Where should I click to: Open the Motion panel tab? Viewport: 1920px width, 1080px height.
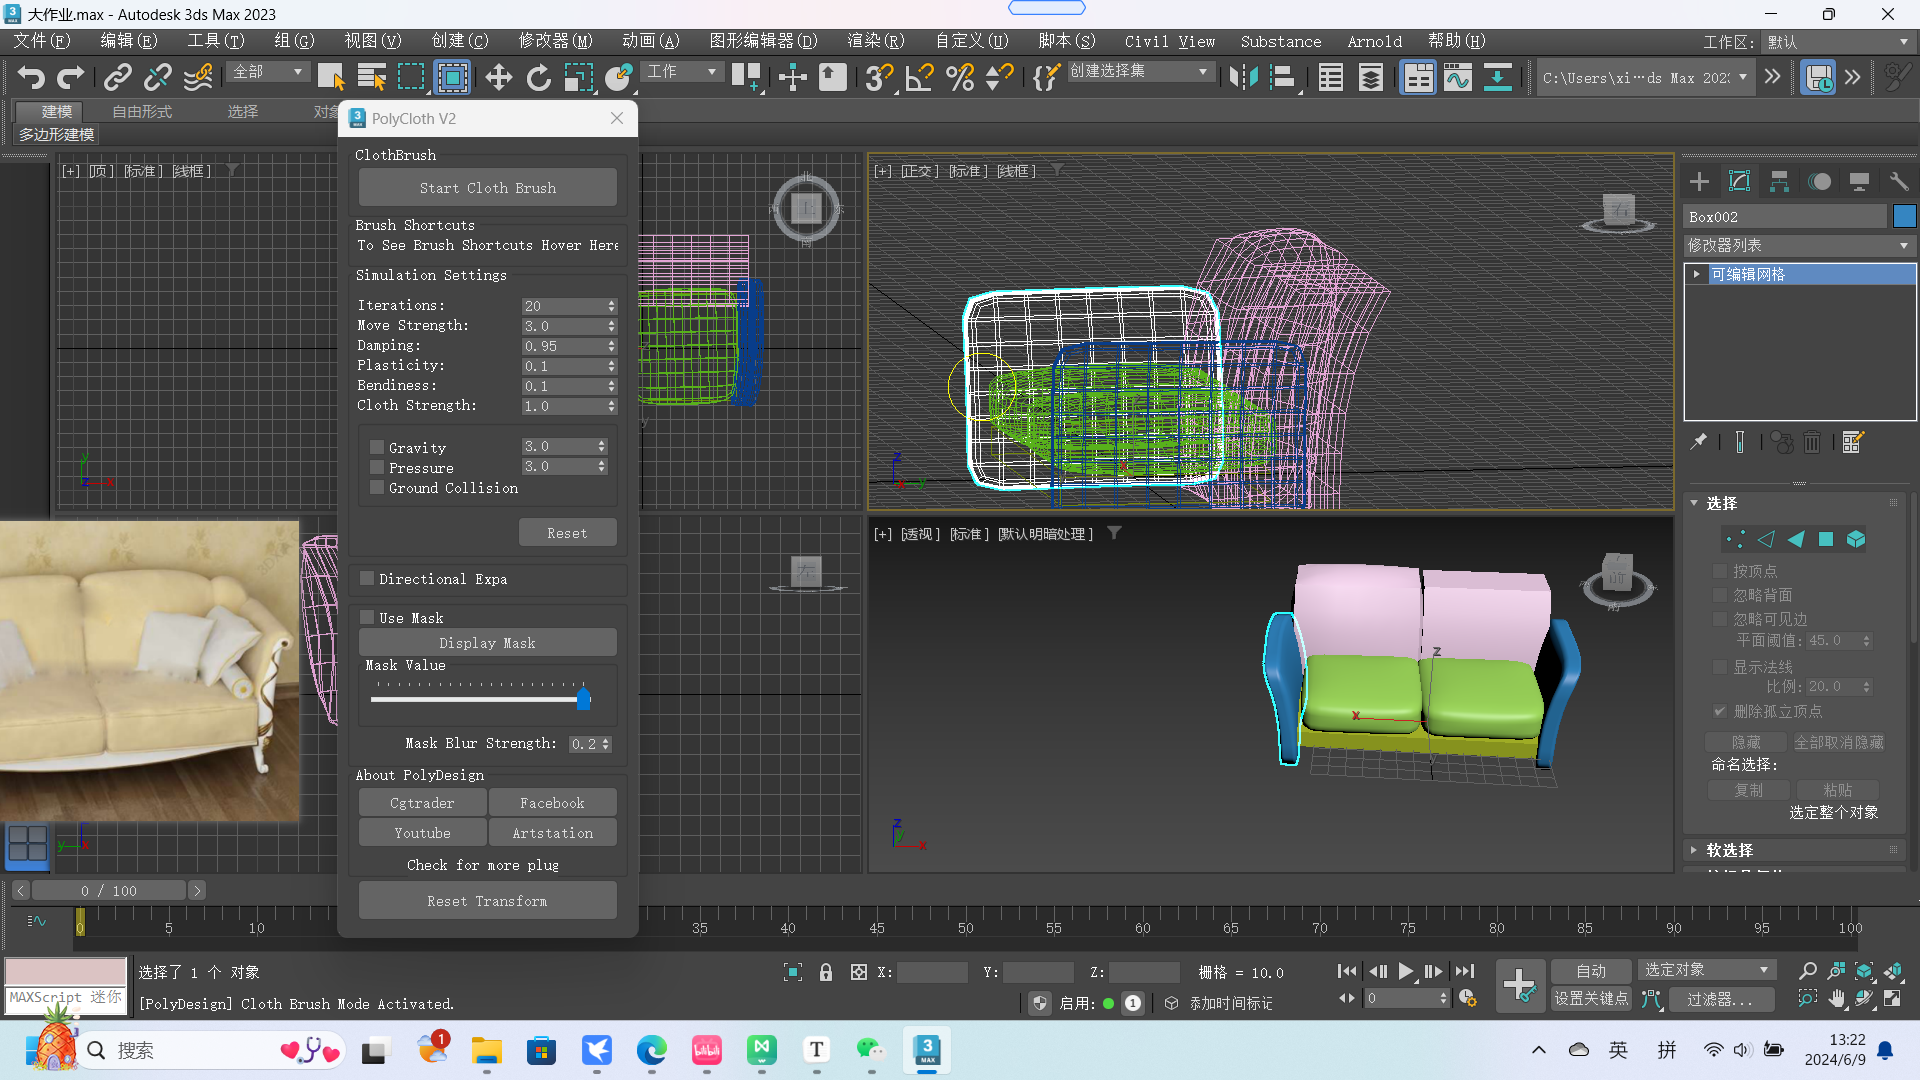(1819, 181)
